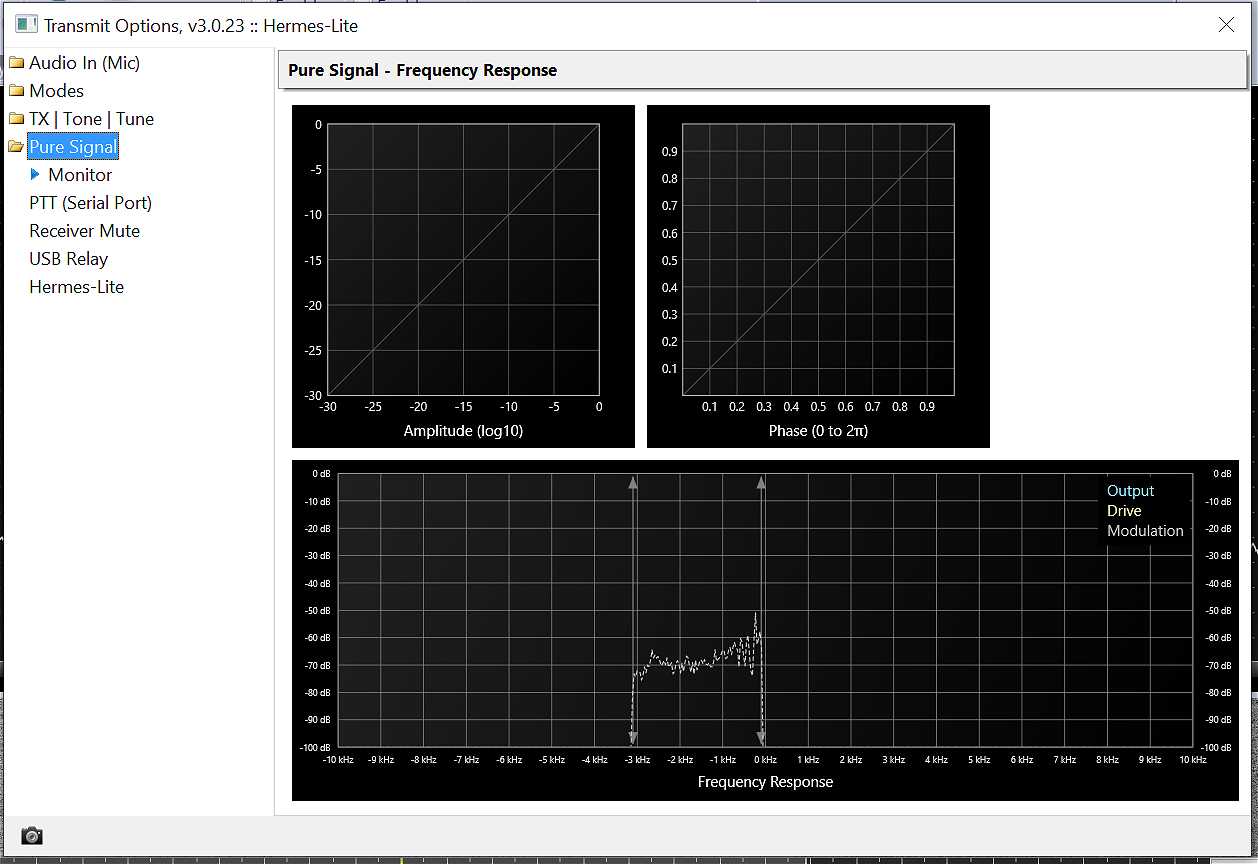Click the 0 kHz filter edge marker

tap(761, 610)
